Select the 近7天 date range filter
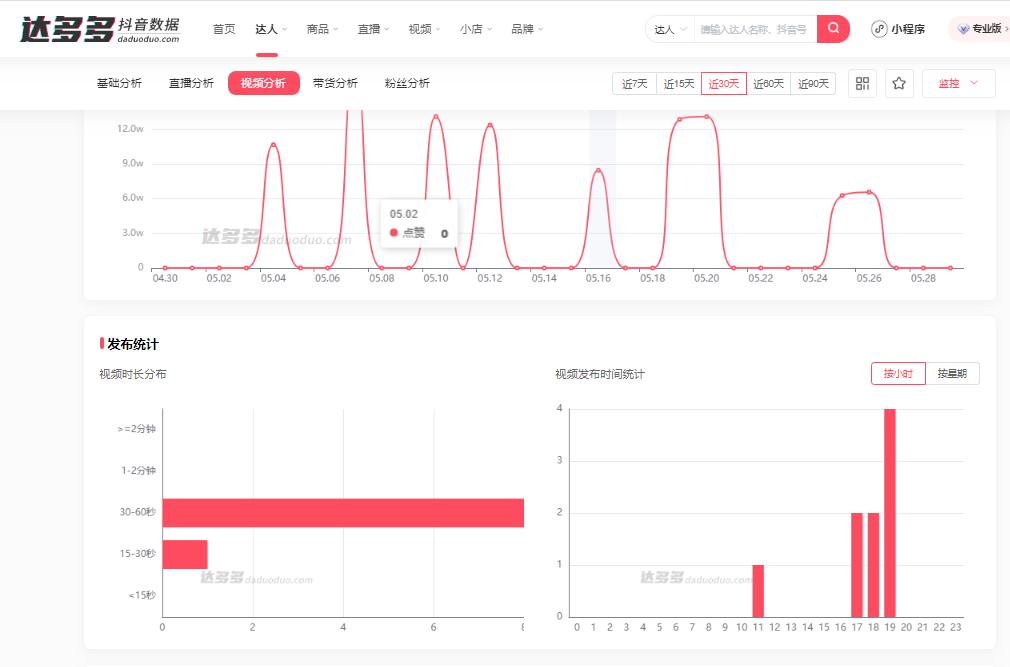 click(x=633, y=84)
